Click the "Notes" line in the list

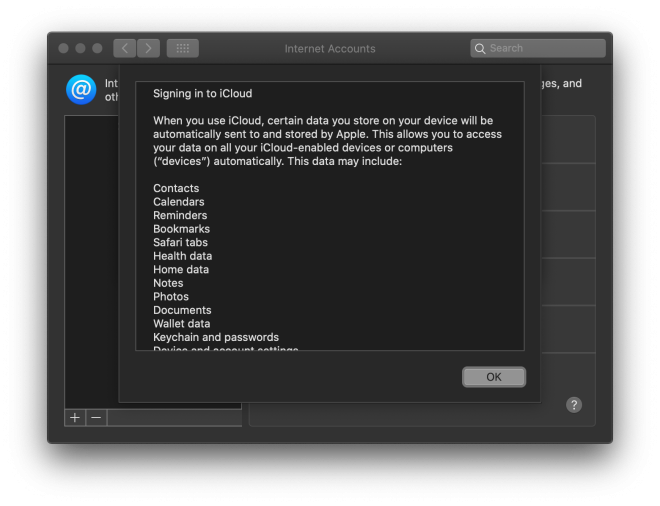[x=168, y=283]
